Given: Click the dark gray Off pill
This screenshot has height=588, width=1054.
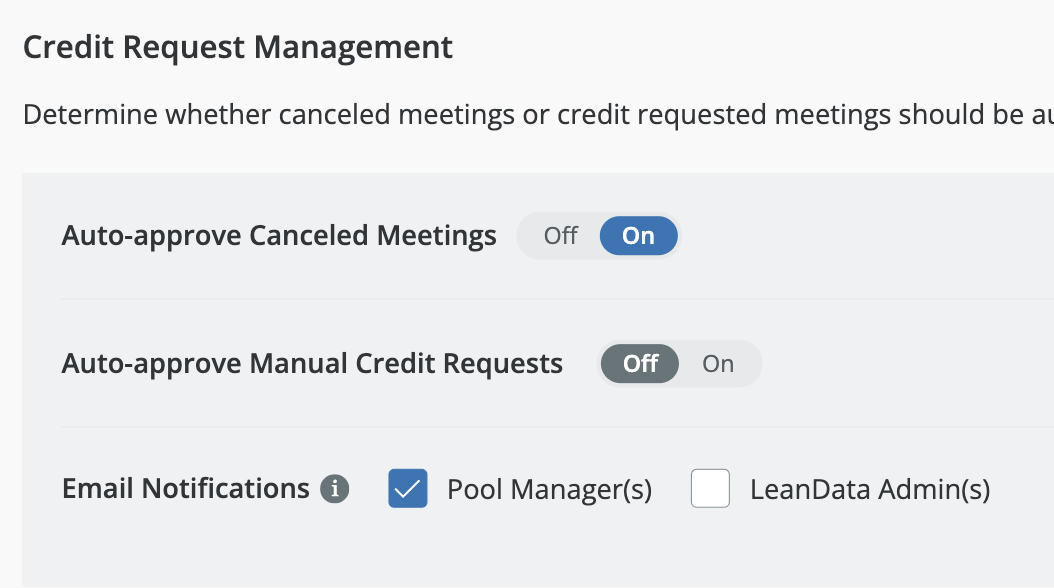Looking at the screenshot, I should 640,364.
